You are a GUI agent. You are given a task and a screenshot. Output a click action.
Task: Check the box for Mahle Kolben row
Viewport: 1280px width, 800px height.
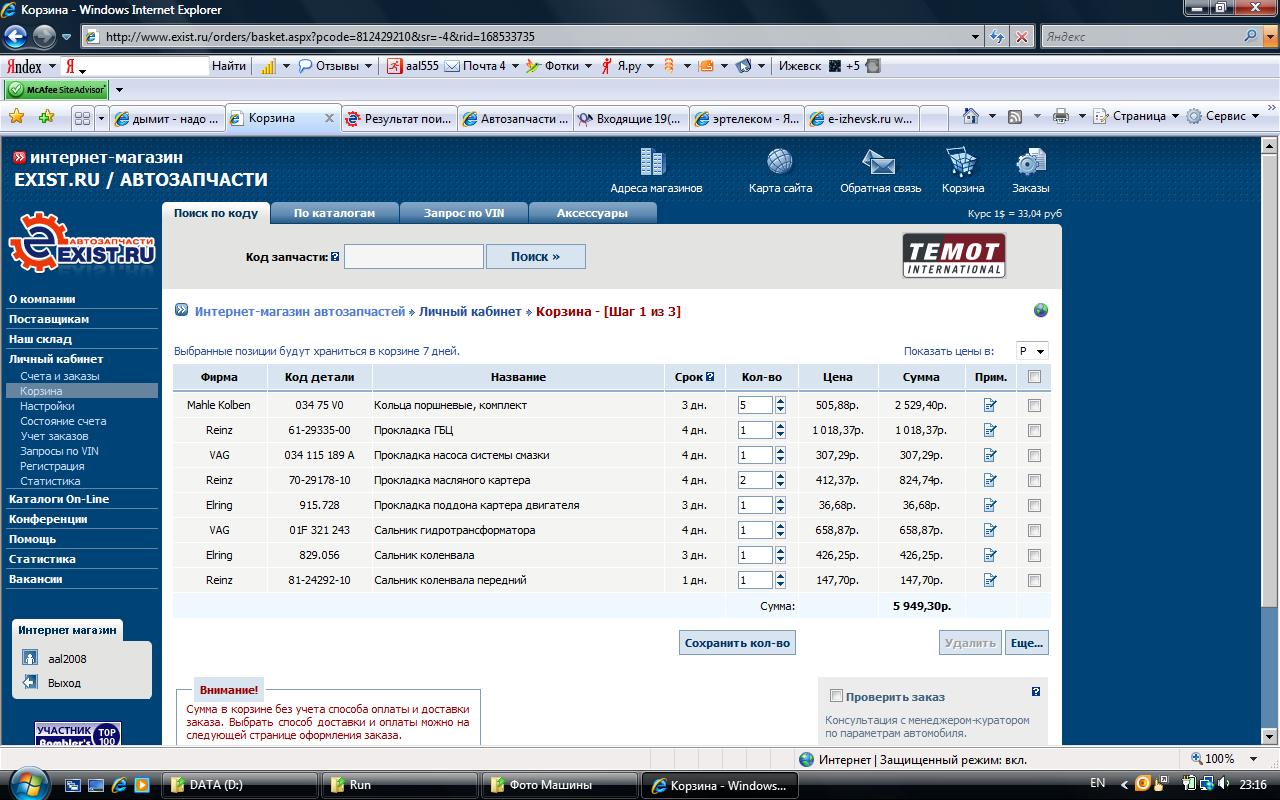point(1034,405)
